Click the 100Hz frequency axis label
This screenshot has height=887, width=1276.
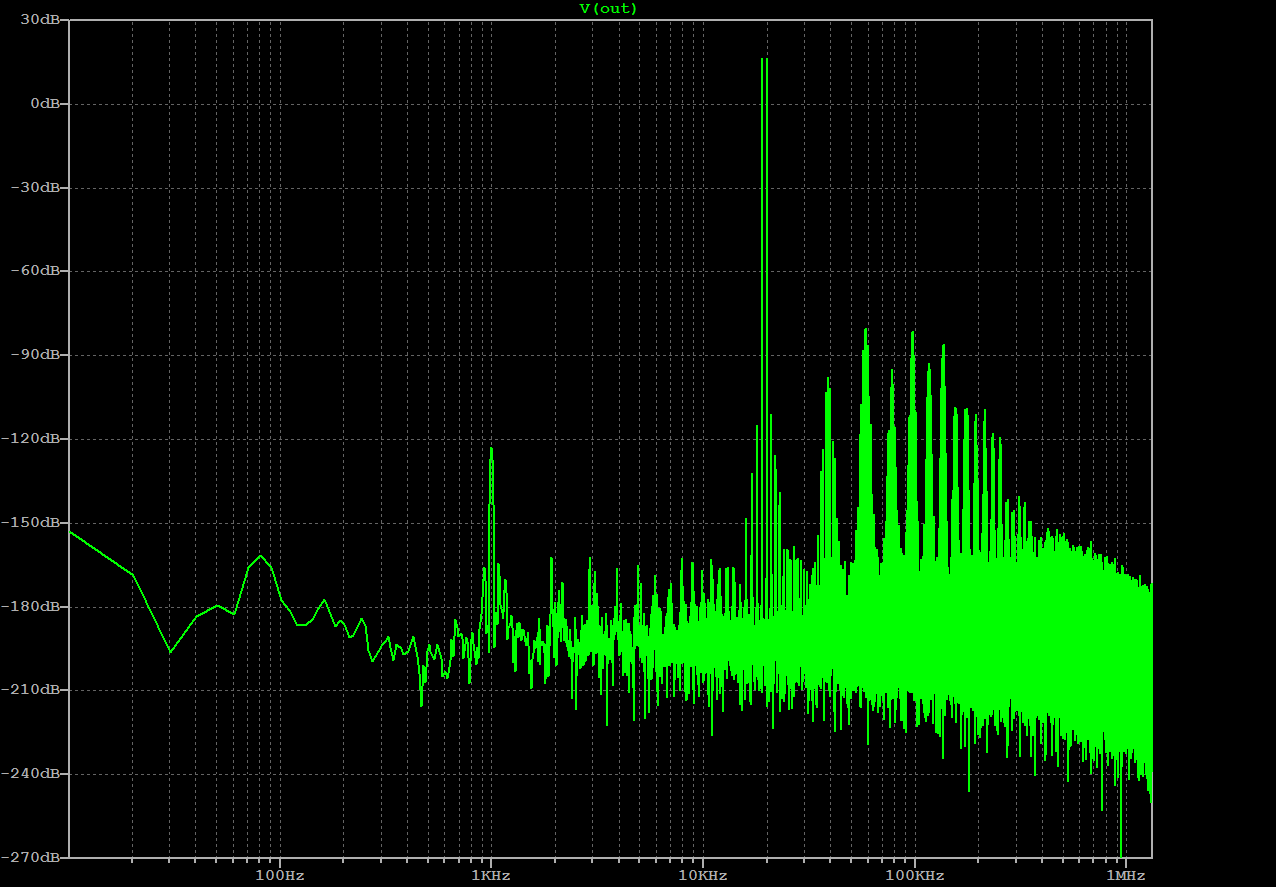click(x=280, y=875)
